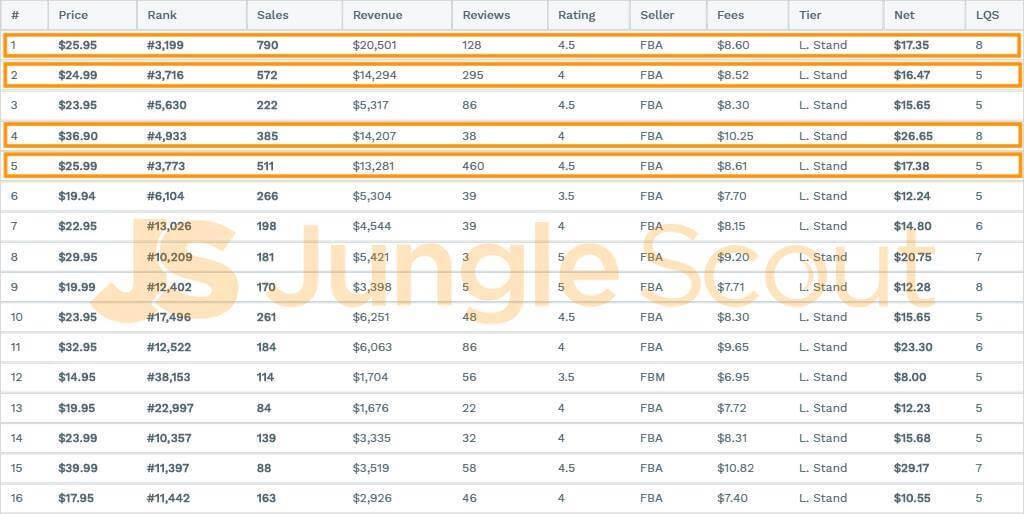Click the $39.99 price cell

pyautogui.click(x=78, y=468)
